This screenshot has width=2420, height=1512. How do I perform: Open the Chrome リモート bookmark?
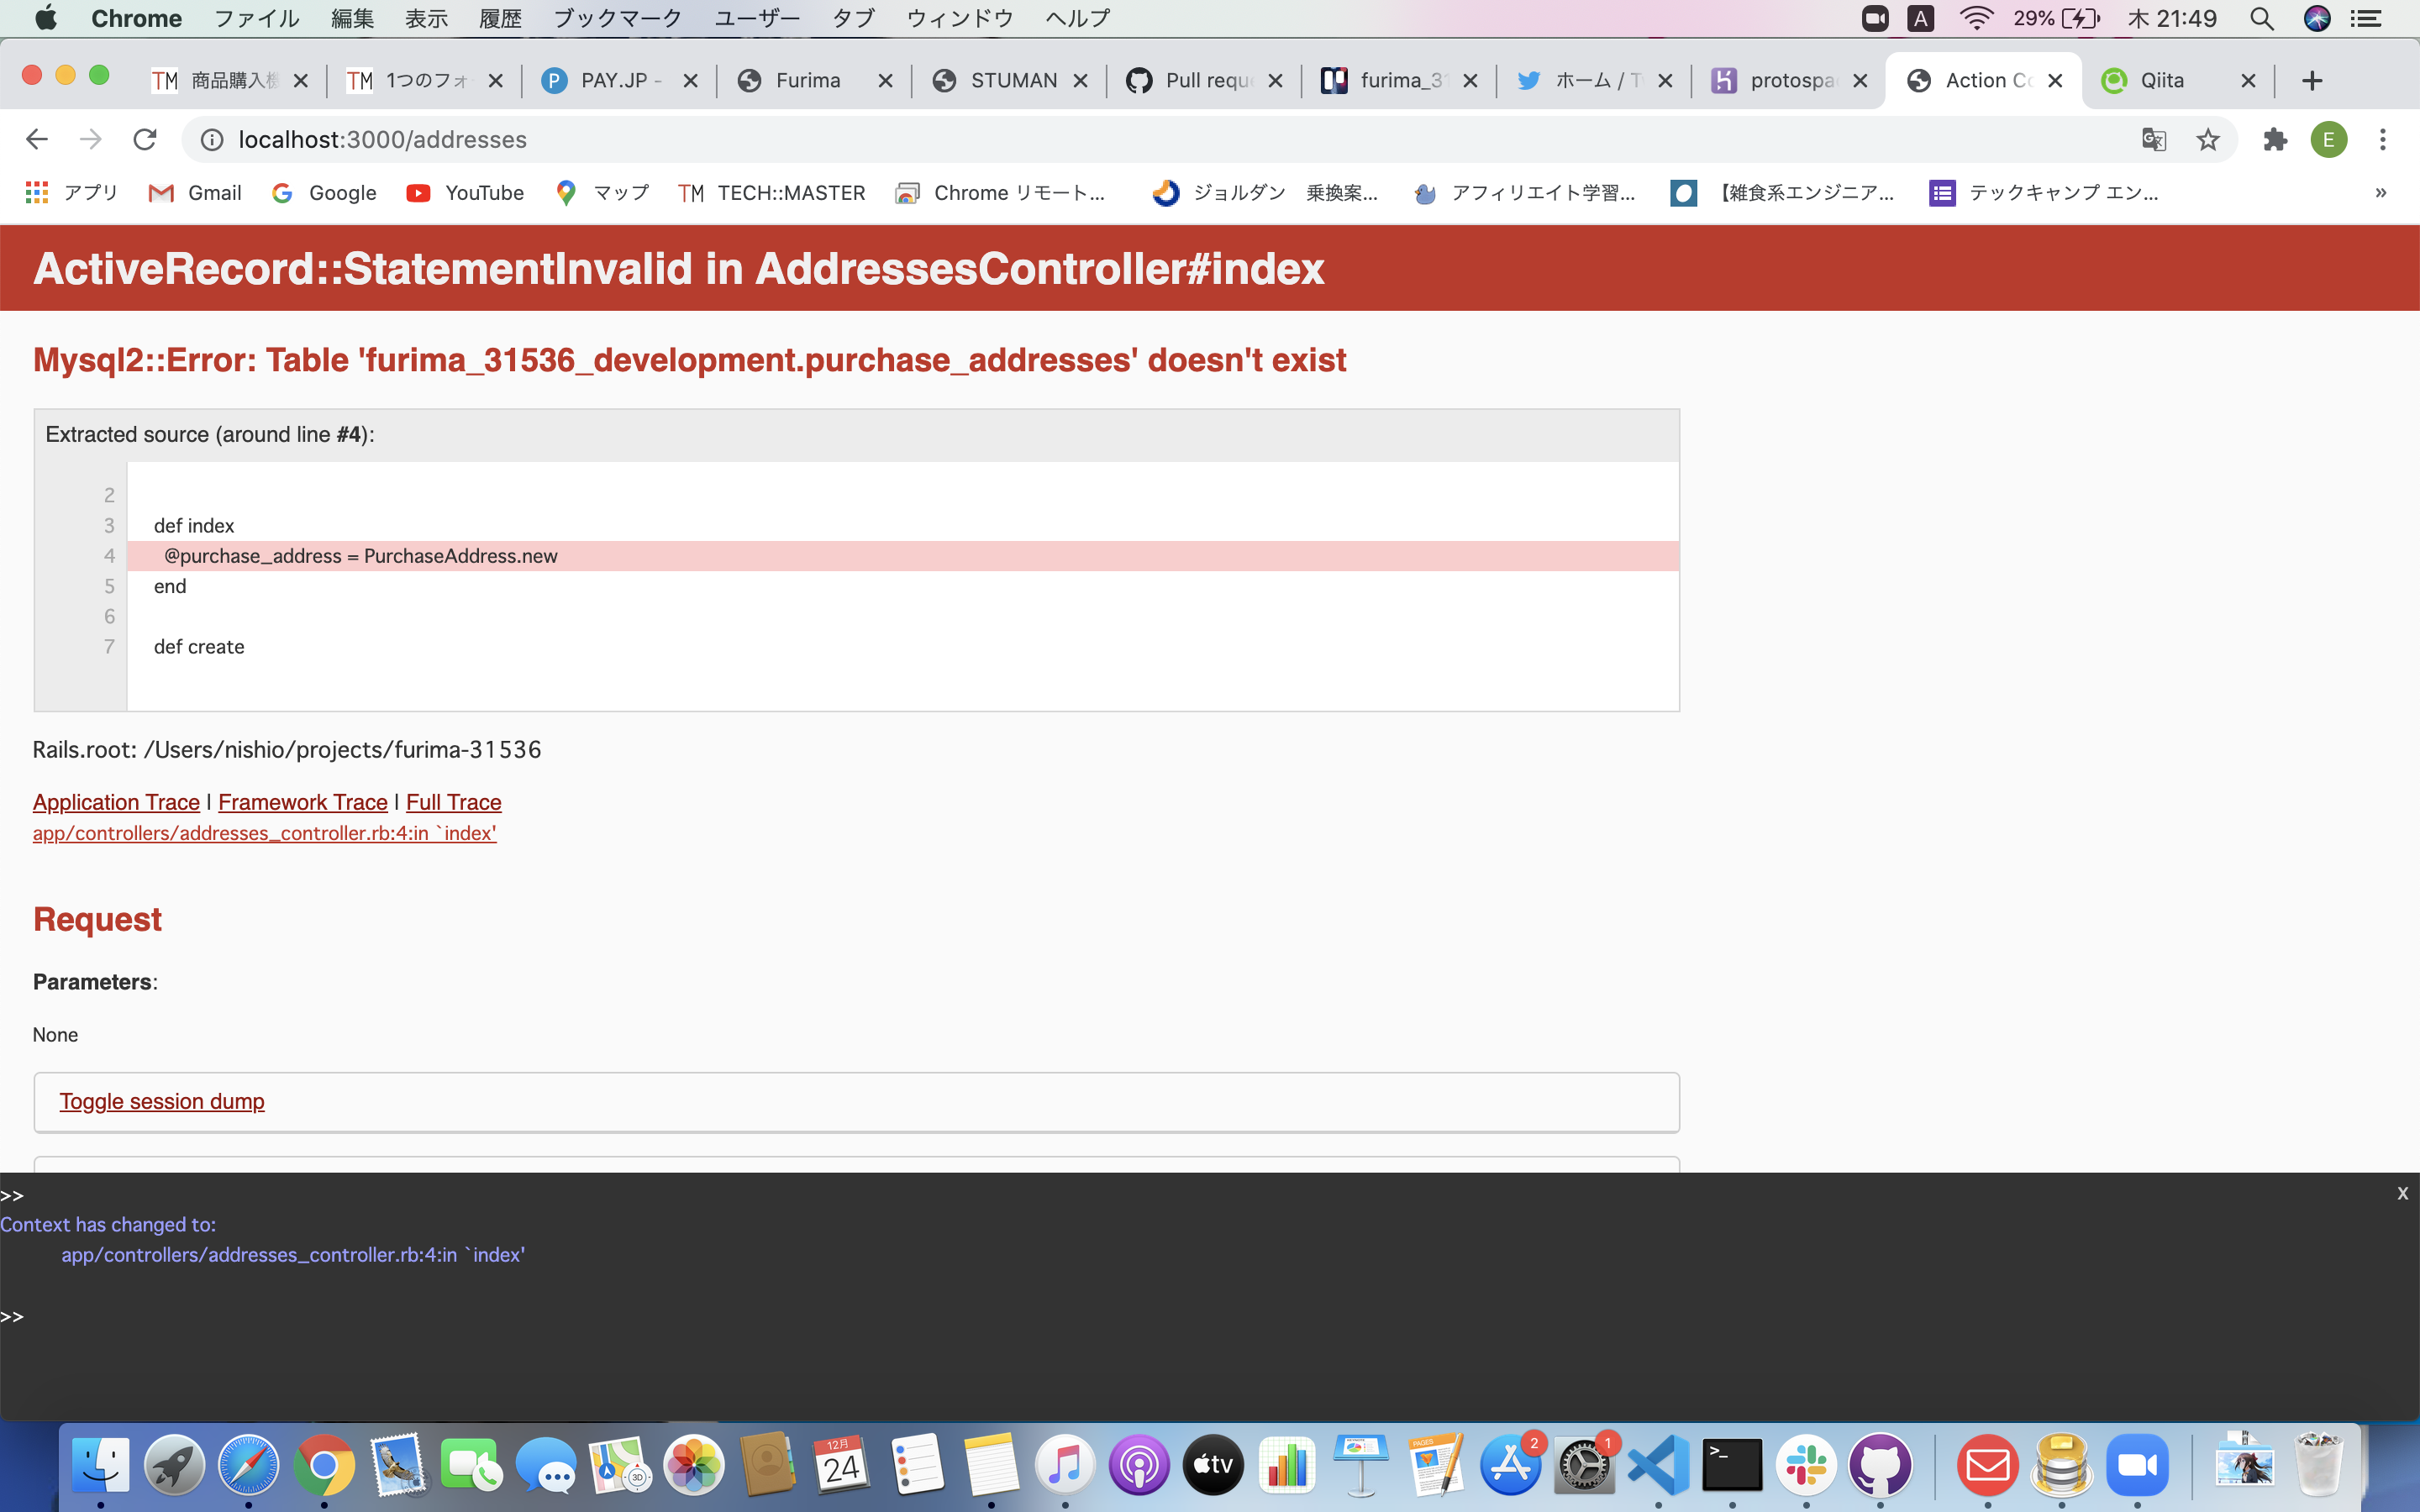click(x=1000, y=192)
